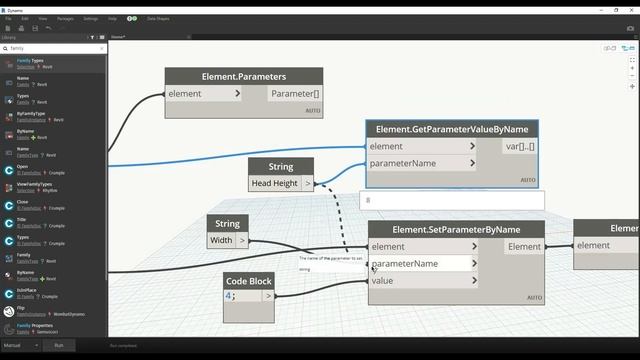Screen dimensions: 640x360
Task: Click the Save toolbar icon
Action: (35, 28)
